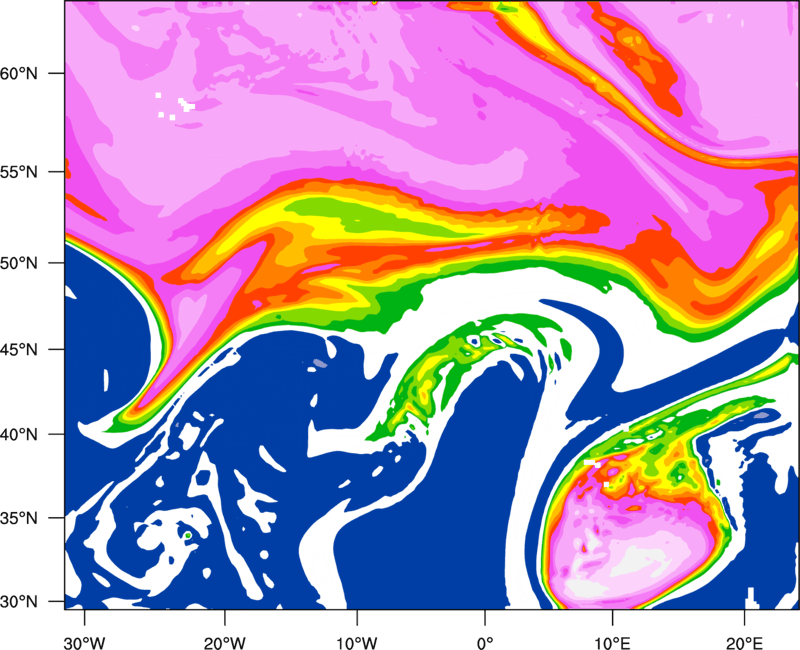The image size is (800, 650).
Task: Click the 30°N latitude label
Action: tap(19, 602)
